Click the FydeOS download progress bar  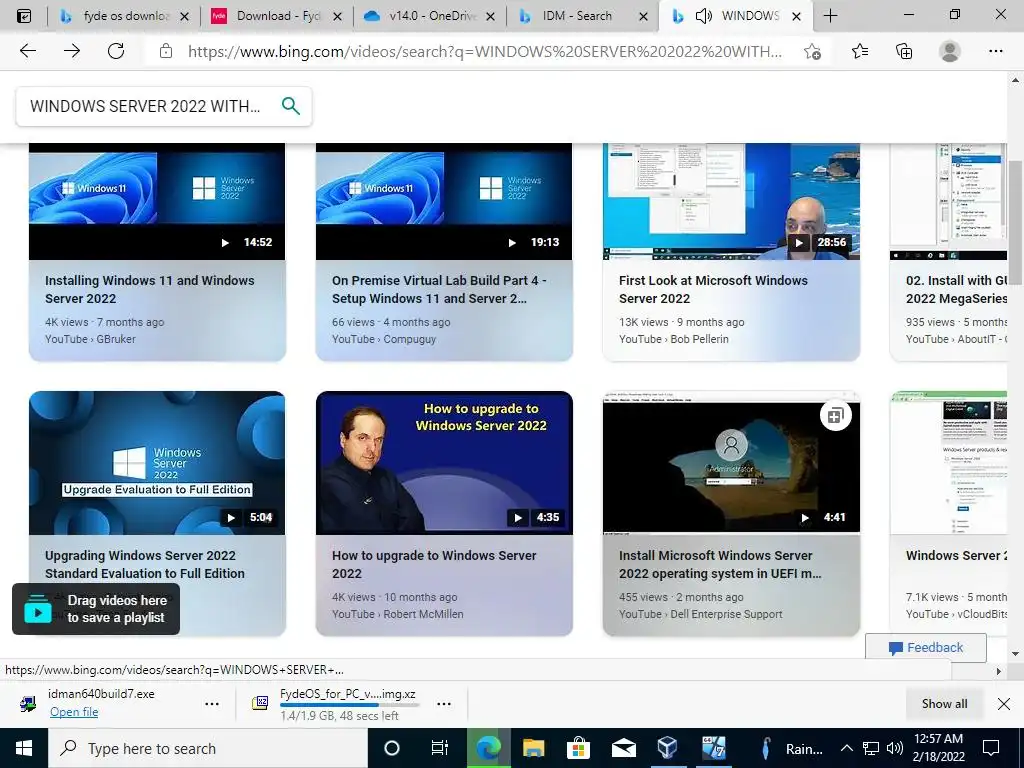349,705
